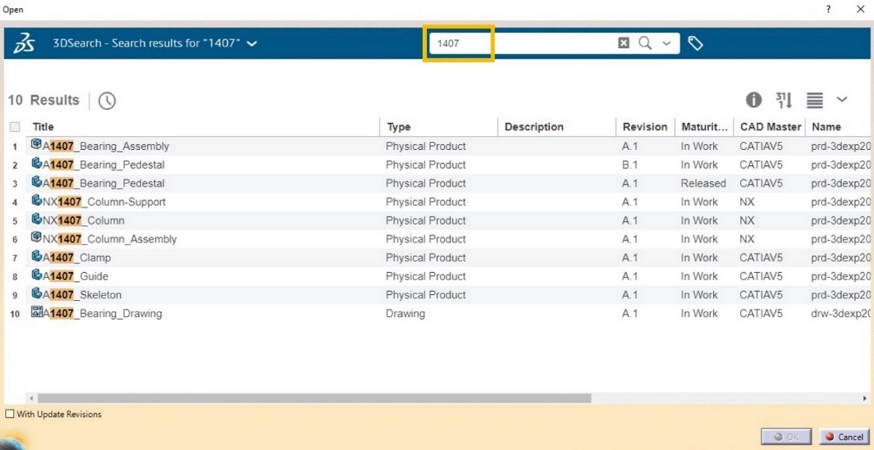Open the tag (6WTags) icon
This screenshot has height=450, width=874.
[695, 43]
